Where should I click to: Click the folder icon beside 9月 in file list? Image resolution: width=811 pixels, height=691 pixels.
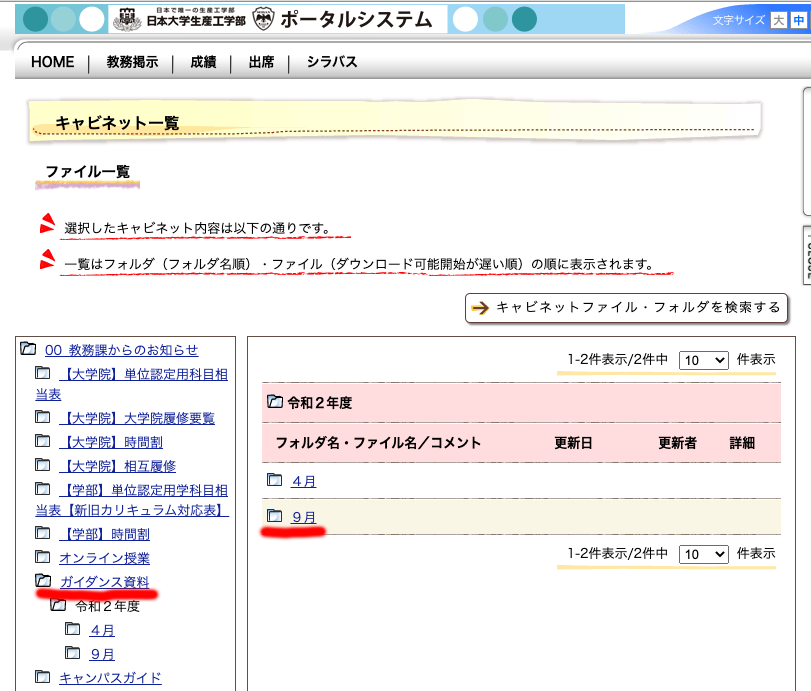(274, 516)
